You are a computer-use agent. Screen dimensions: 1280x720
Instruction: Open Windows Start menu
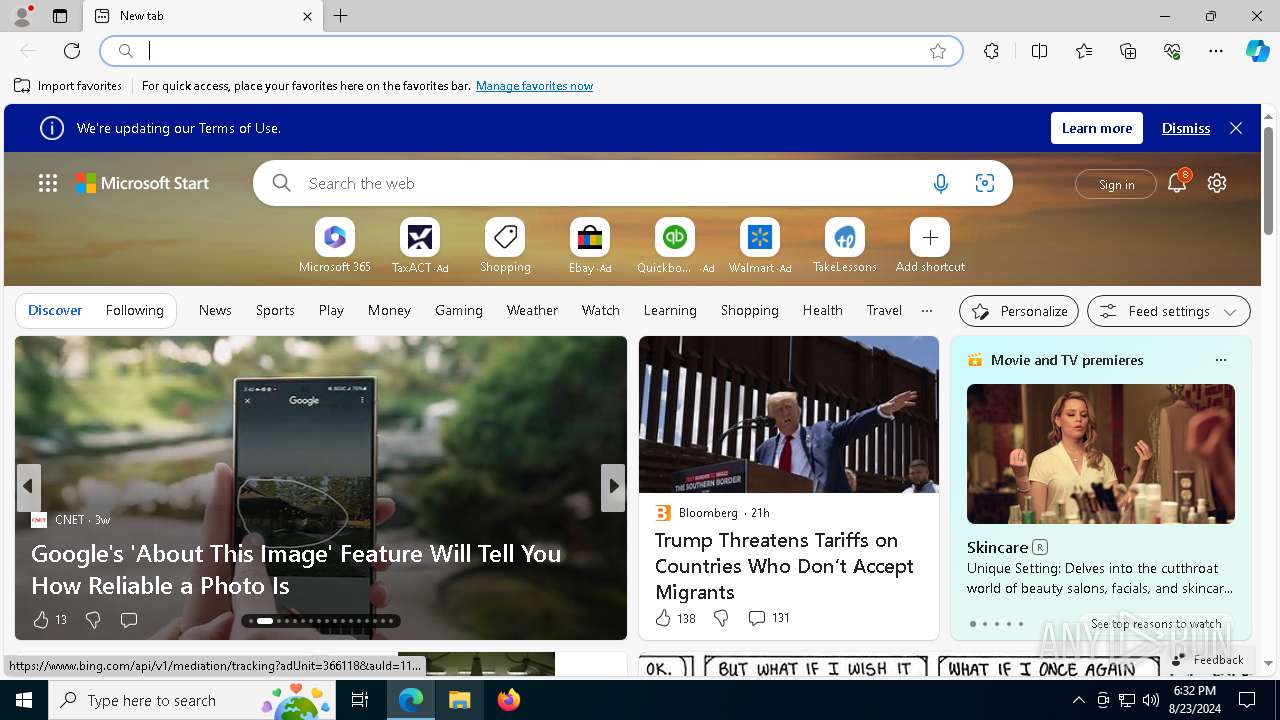(24, 700)
